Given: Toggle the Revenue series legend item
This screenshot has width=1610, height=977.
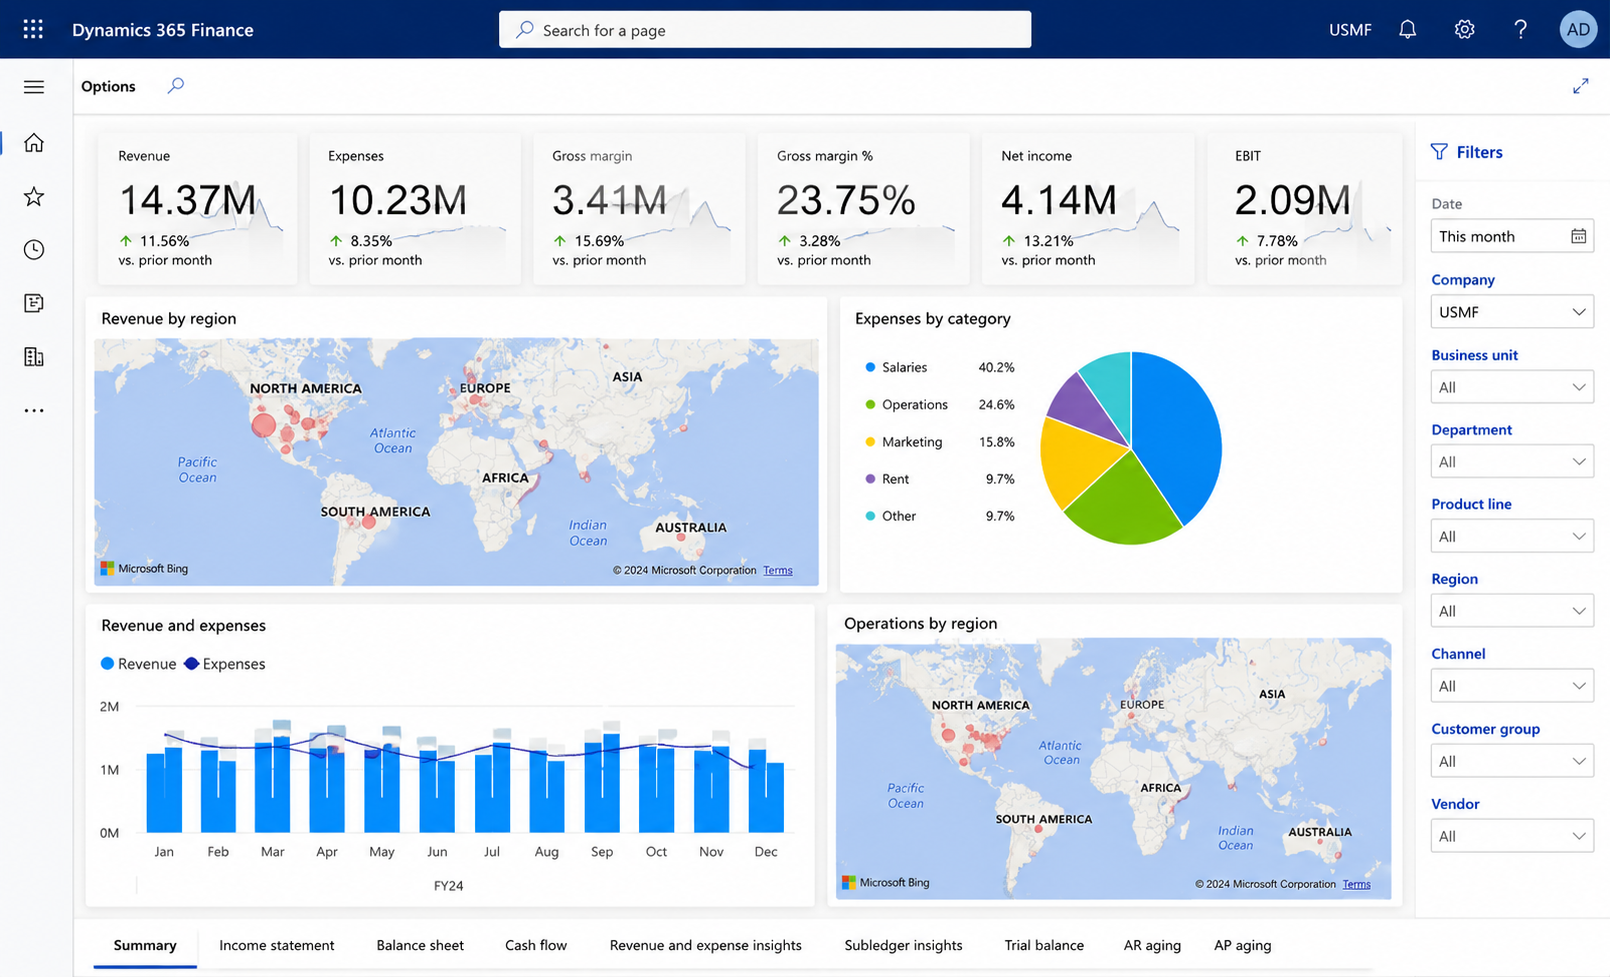Looking at the screenshot, I should coord(138,664).
